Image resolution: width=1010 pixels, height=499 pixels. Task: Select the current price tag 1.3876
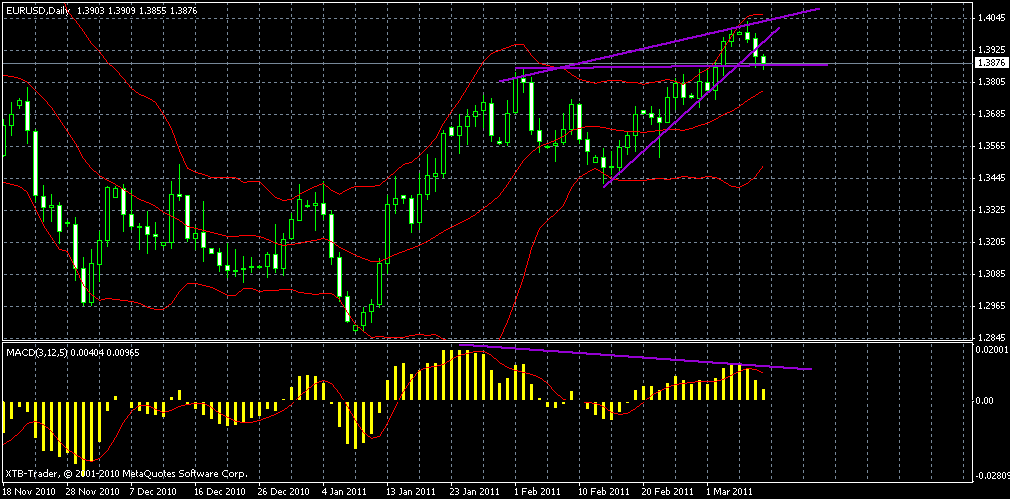click(991, 63)
